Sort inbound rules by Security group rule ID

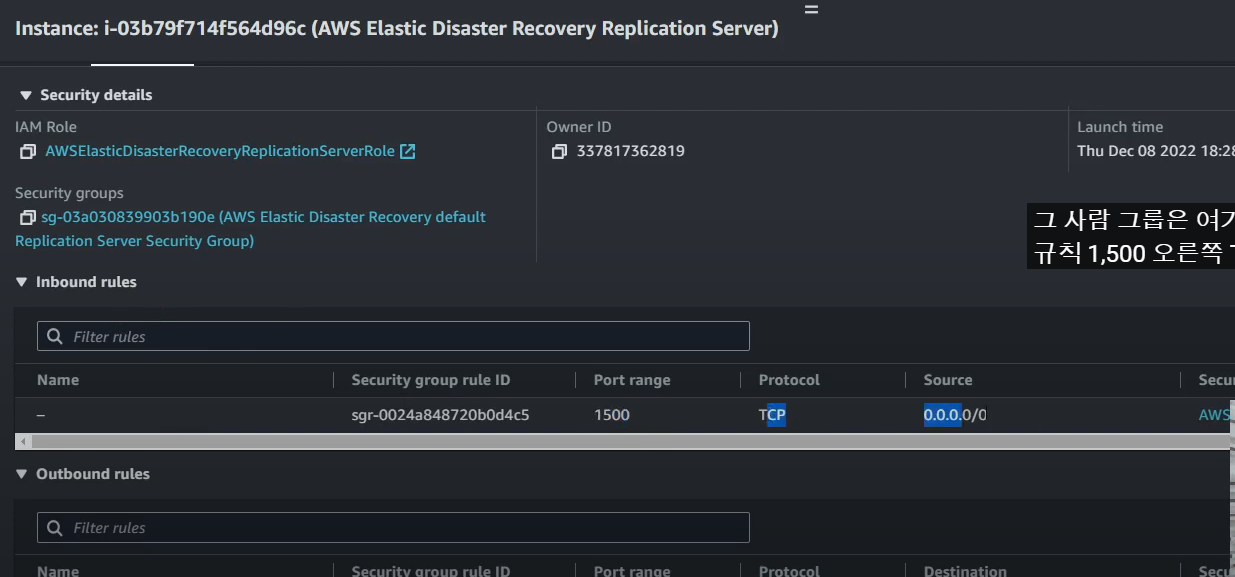431,380
